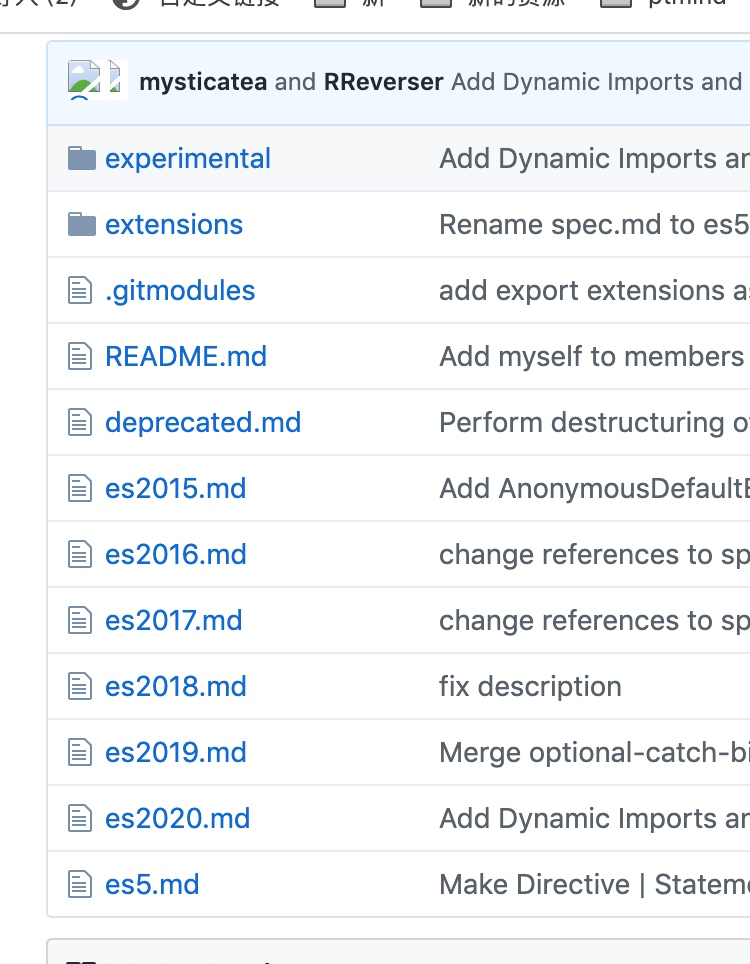The image size is (750, 964).
Task: Click the folder icon next to extensions
Action: click(81, 225)
